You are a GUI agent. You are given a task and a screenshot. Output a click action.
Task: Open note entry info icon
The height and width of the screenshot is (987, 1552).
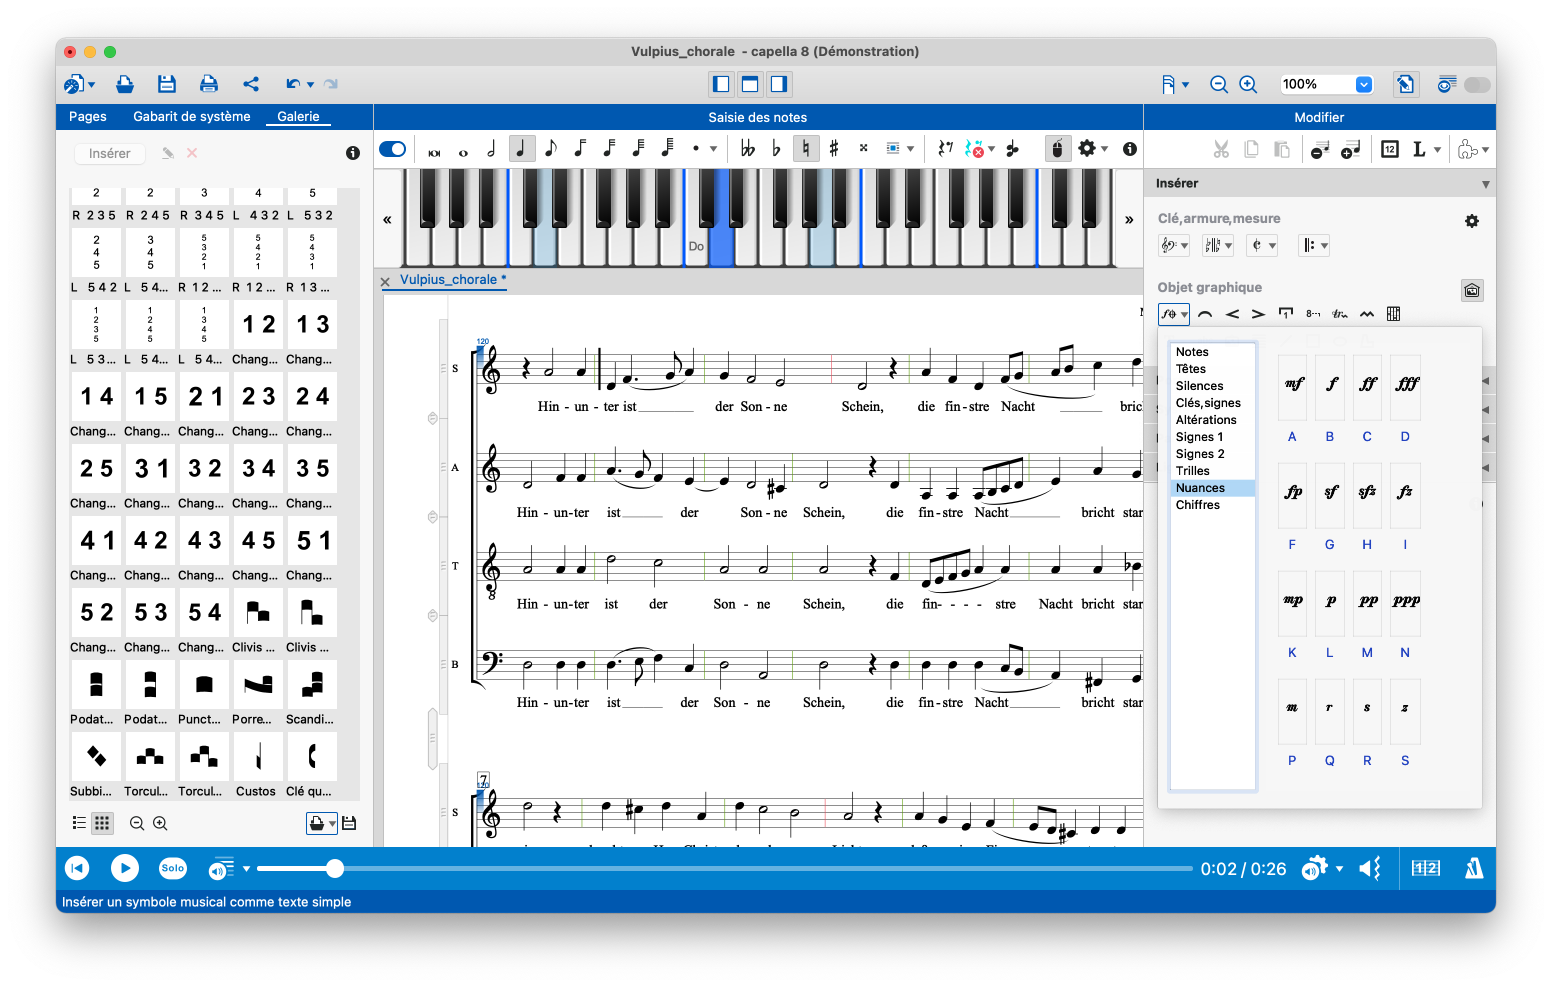(x=1130, y=149)
